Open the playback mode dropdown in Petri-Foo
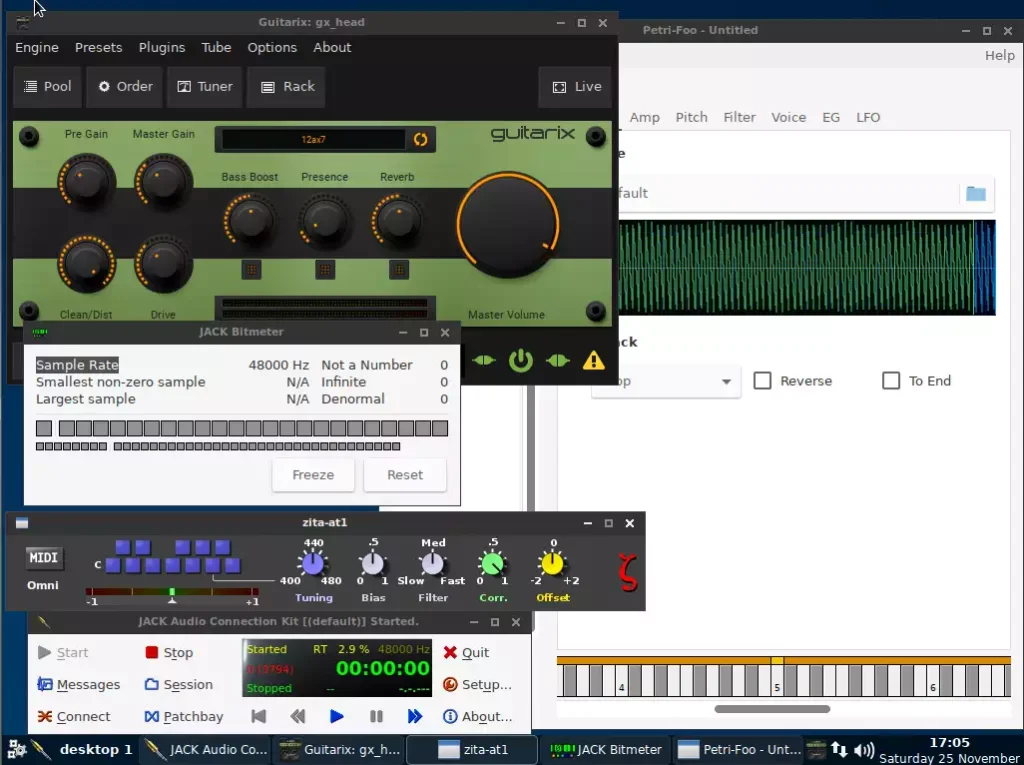The width and height of the screenshot is (1024, 765). click(x=665, y=382)
